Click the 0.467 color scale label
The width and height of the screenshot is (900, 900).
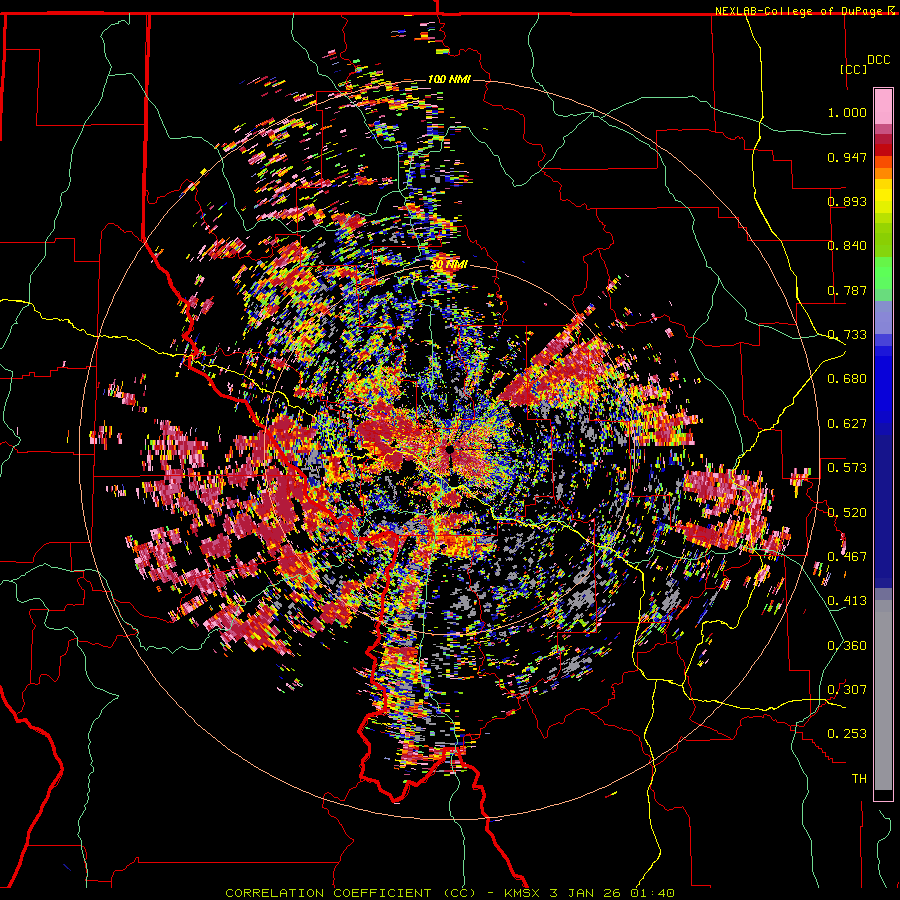tap(847, 557)
